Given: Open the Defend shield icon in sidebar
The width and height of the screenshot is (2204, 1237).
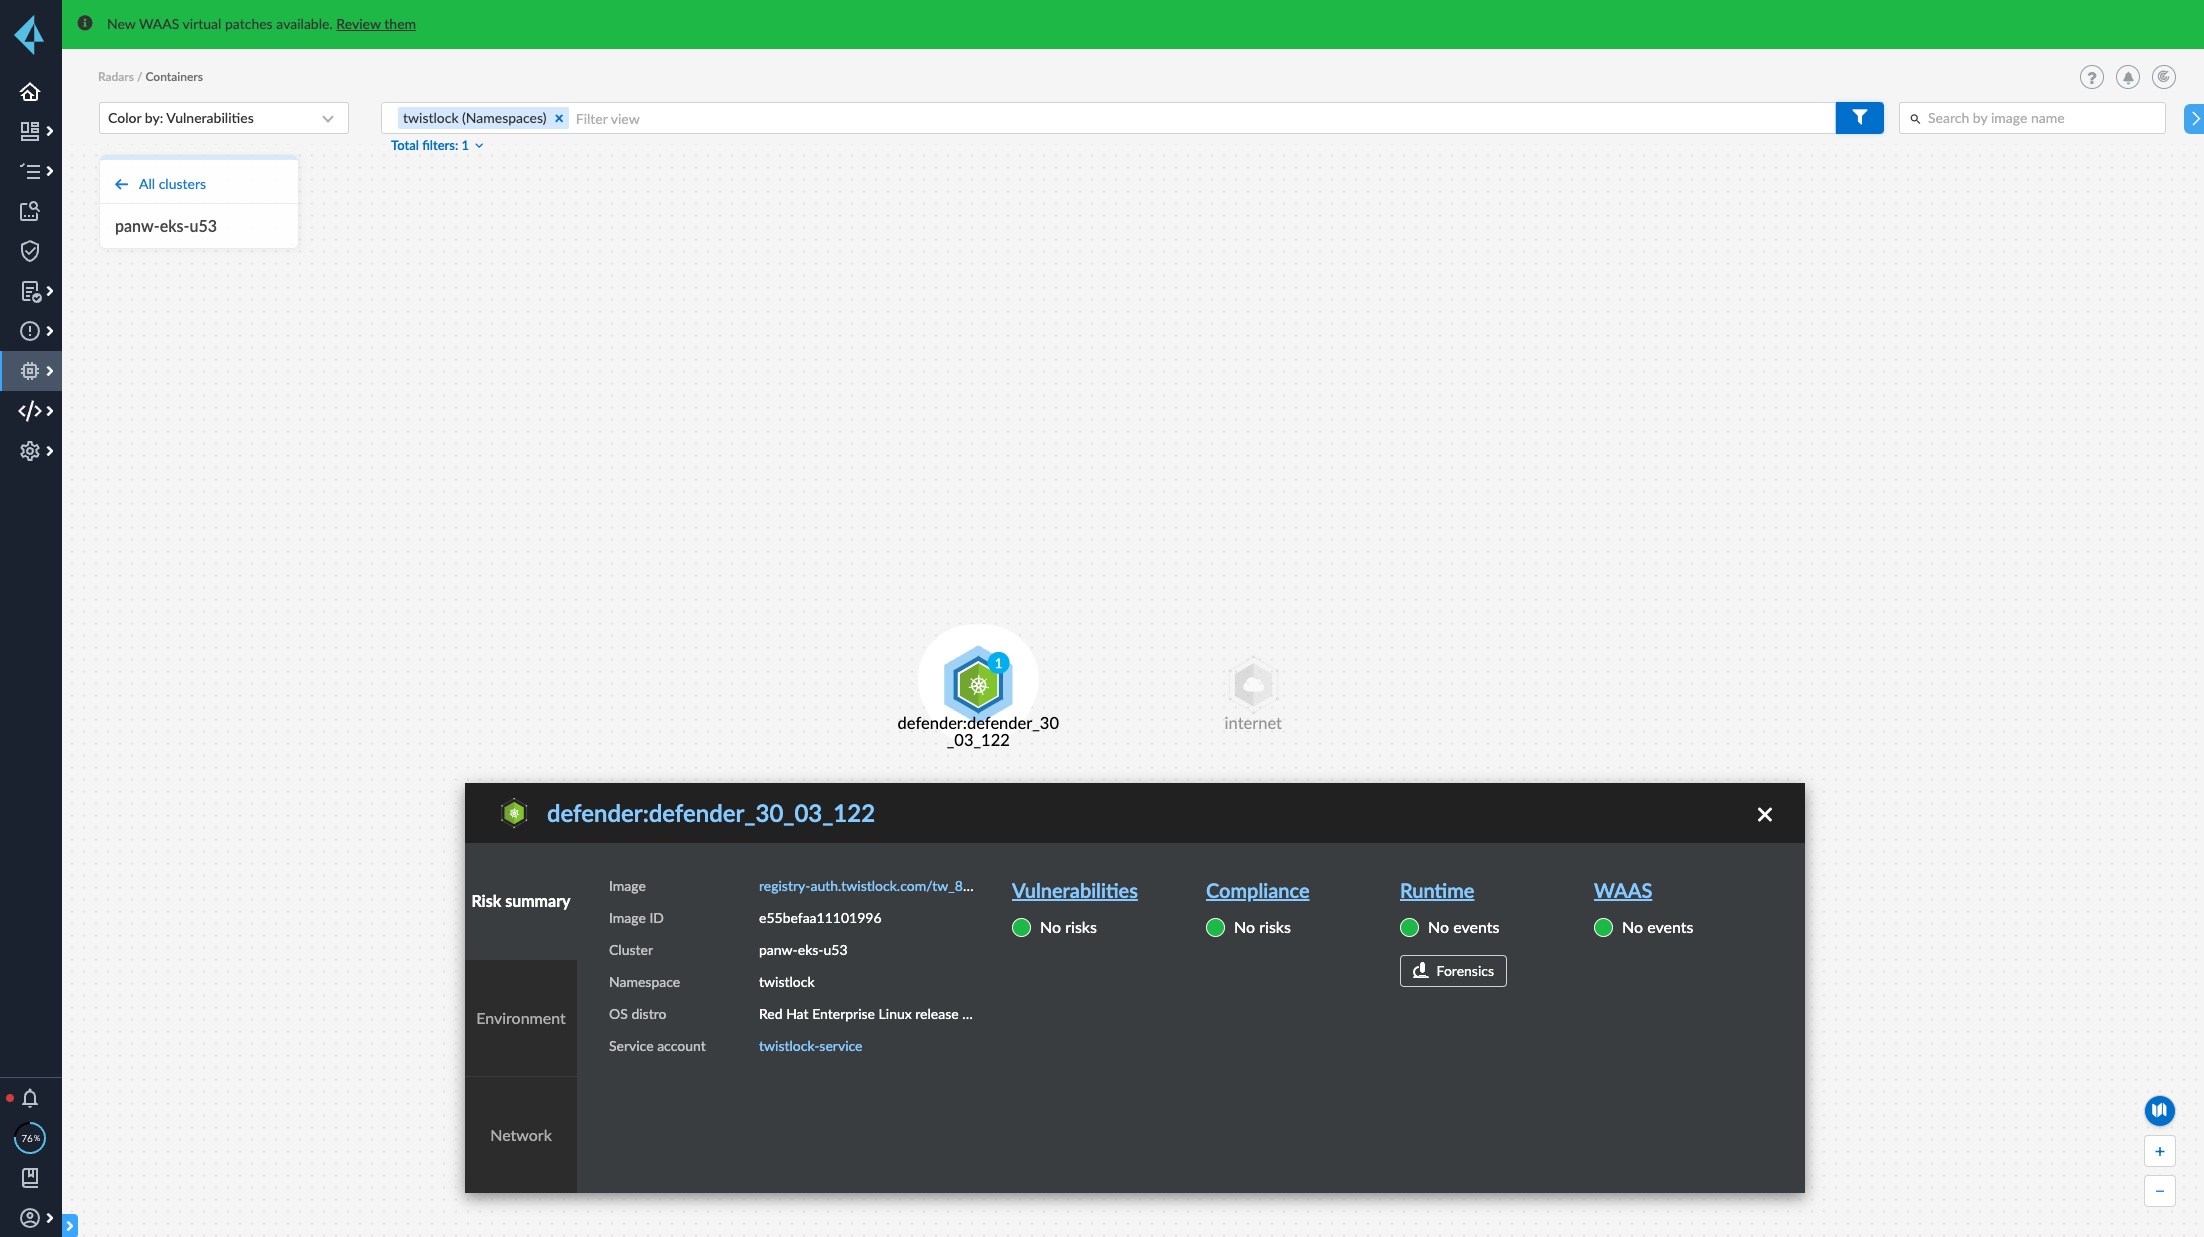Looking at the screenshot, I should click(x=30, y=251).
